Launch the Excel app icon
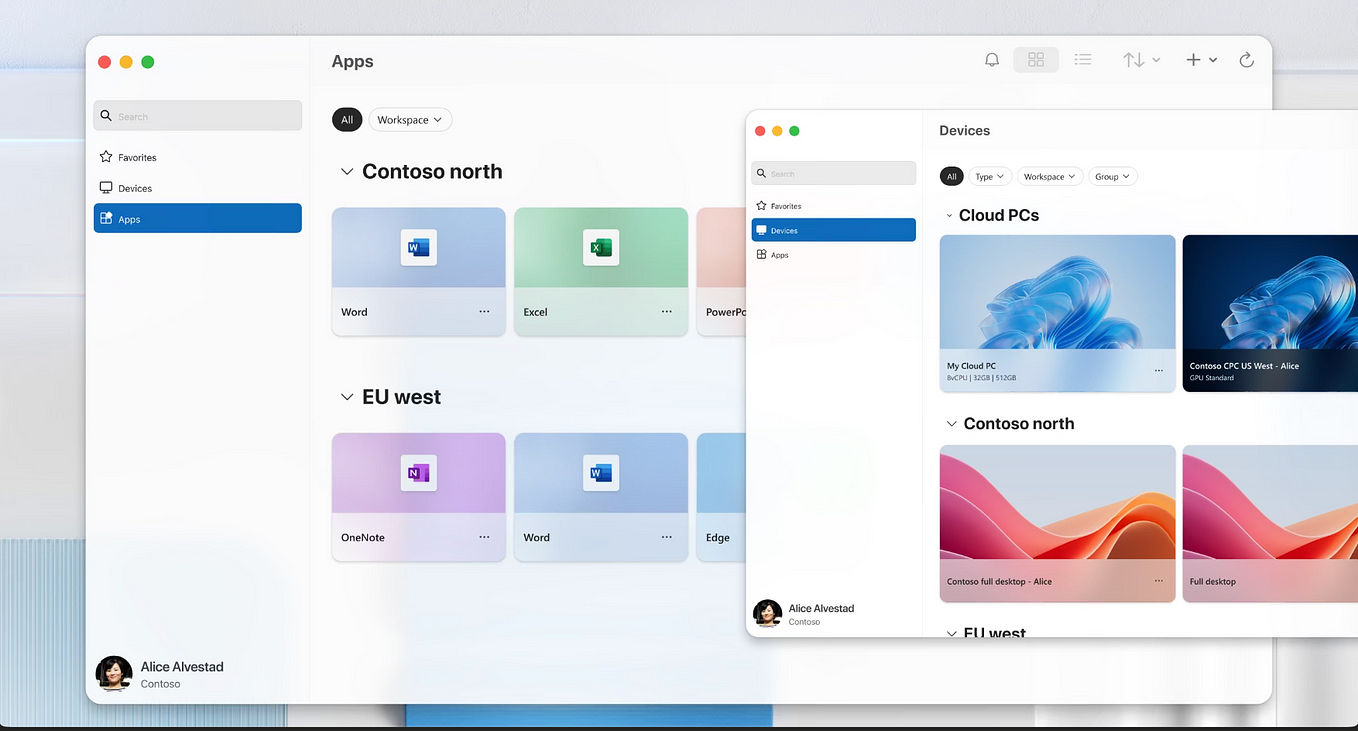 click(601, 247)
